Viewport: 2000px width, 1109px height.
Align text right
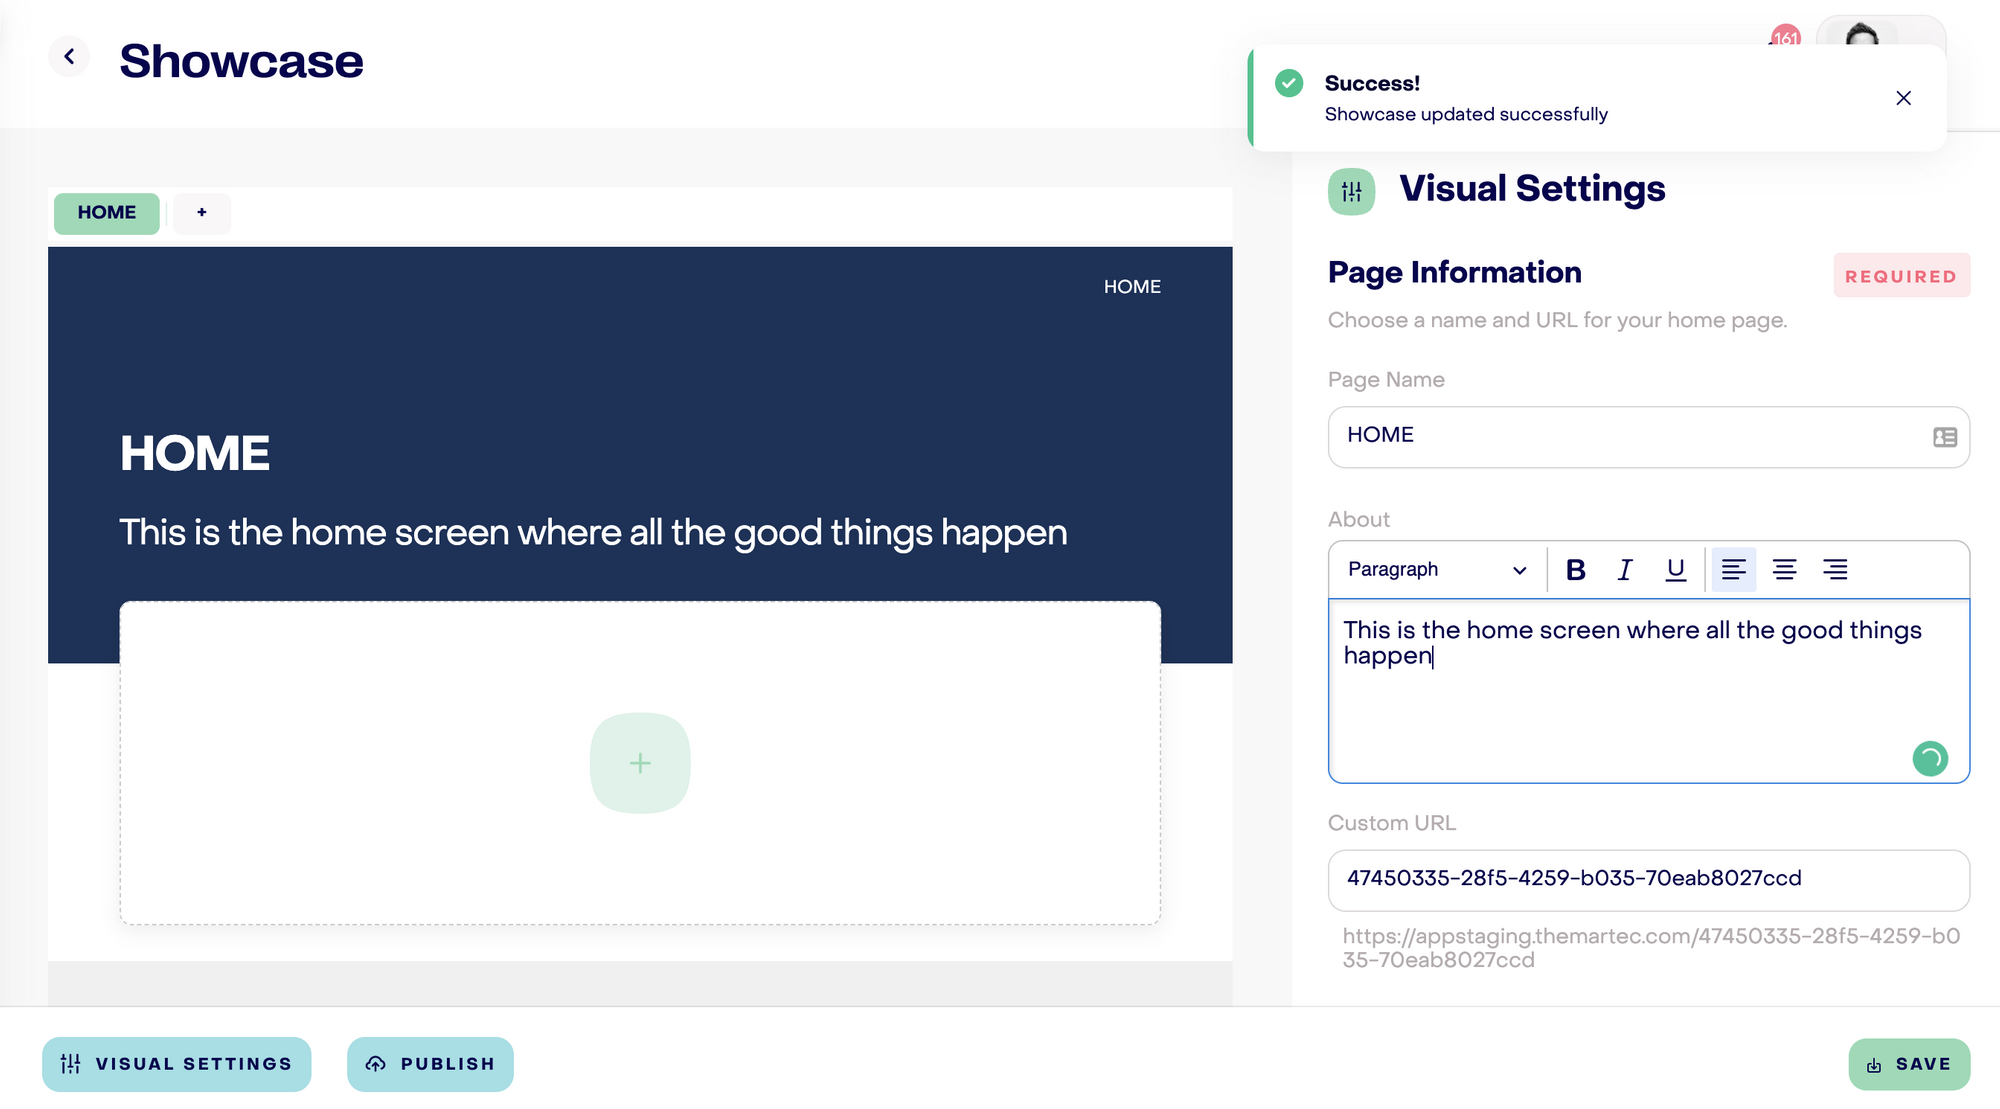coord(1835,570)
